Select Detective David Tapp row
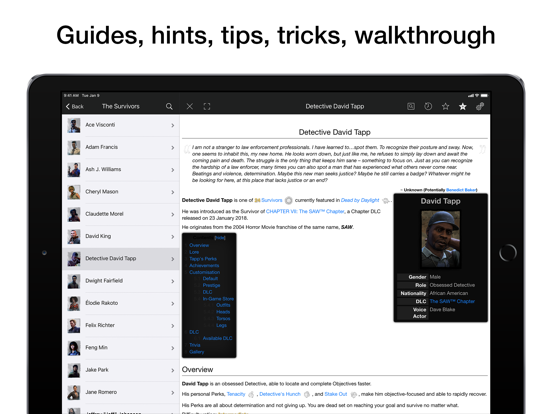Viewport: 552px width, 414px height. pyautogui.click(x=121, y=259)
